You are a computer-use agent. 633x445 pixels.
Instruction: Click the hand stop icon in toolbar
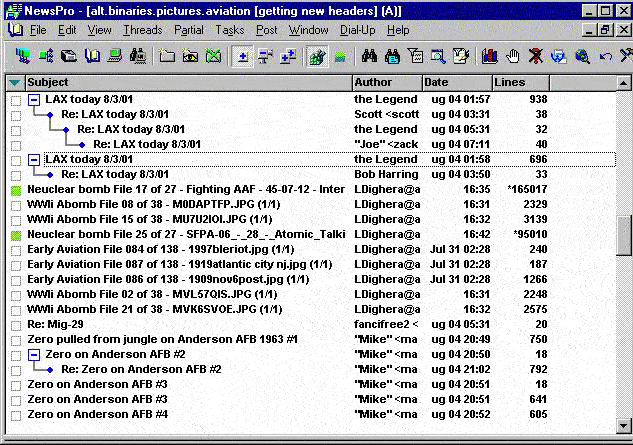[x=514, y=56]
